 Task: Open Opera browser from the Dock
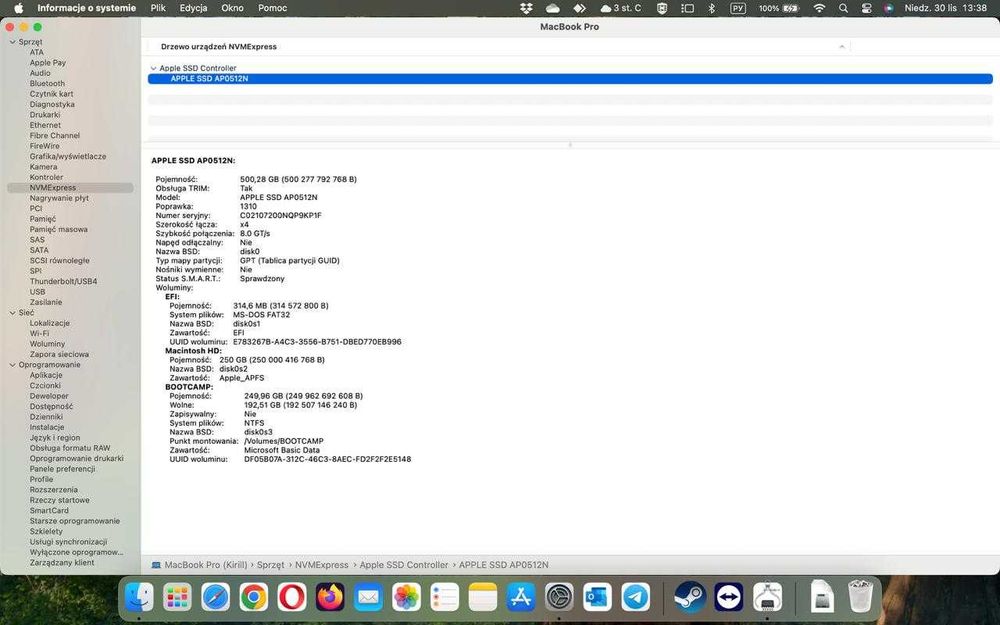tap(291, 598)
